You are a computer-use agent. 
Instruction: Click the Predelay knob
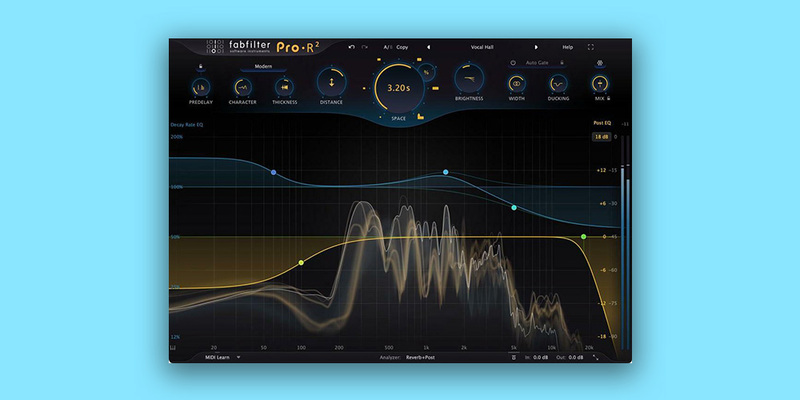[201, 87]
